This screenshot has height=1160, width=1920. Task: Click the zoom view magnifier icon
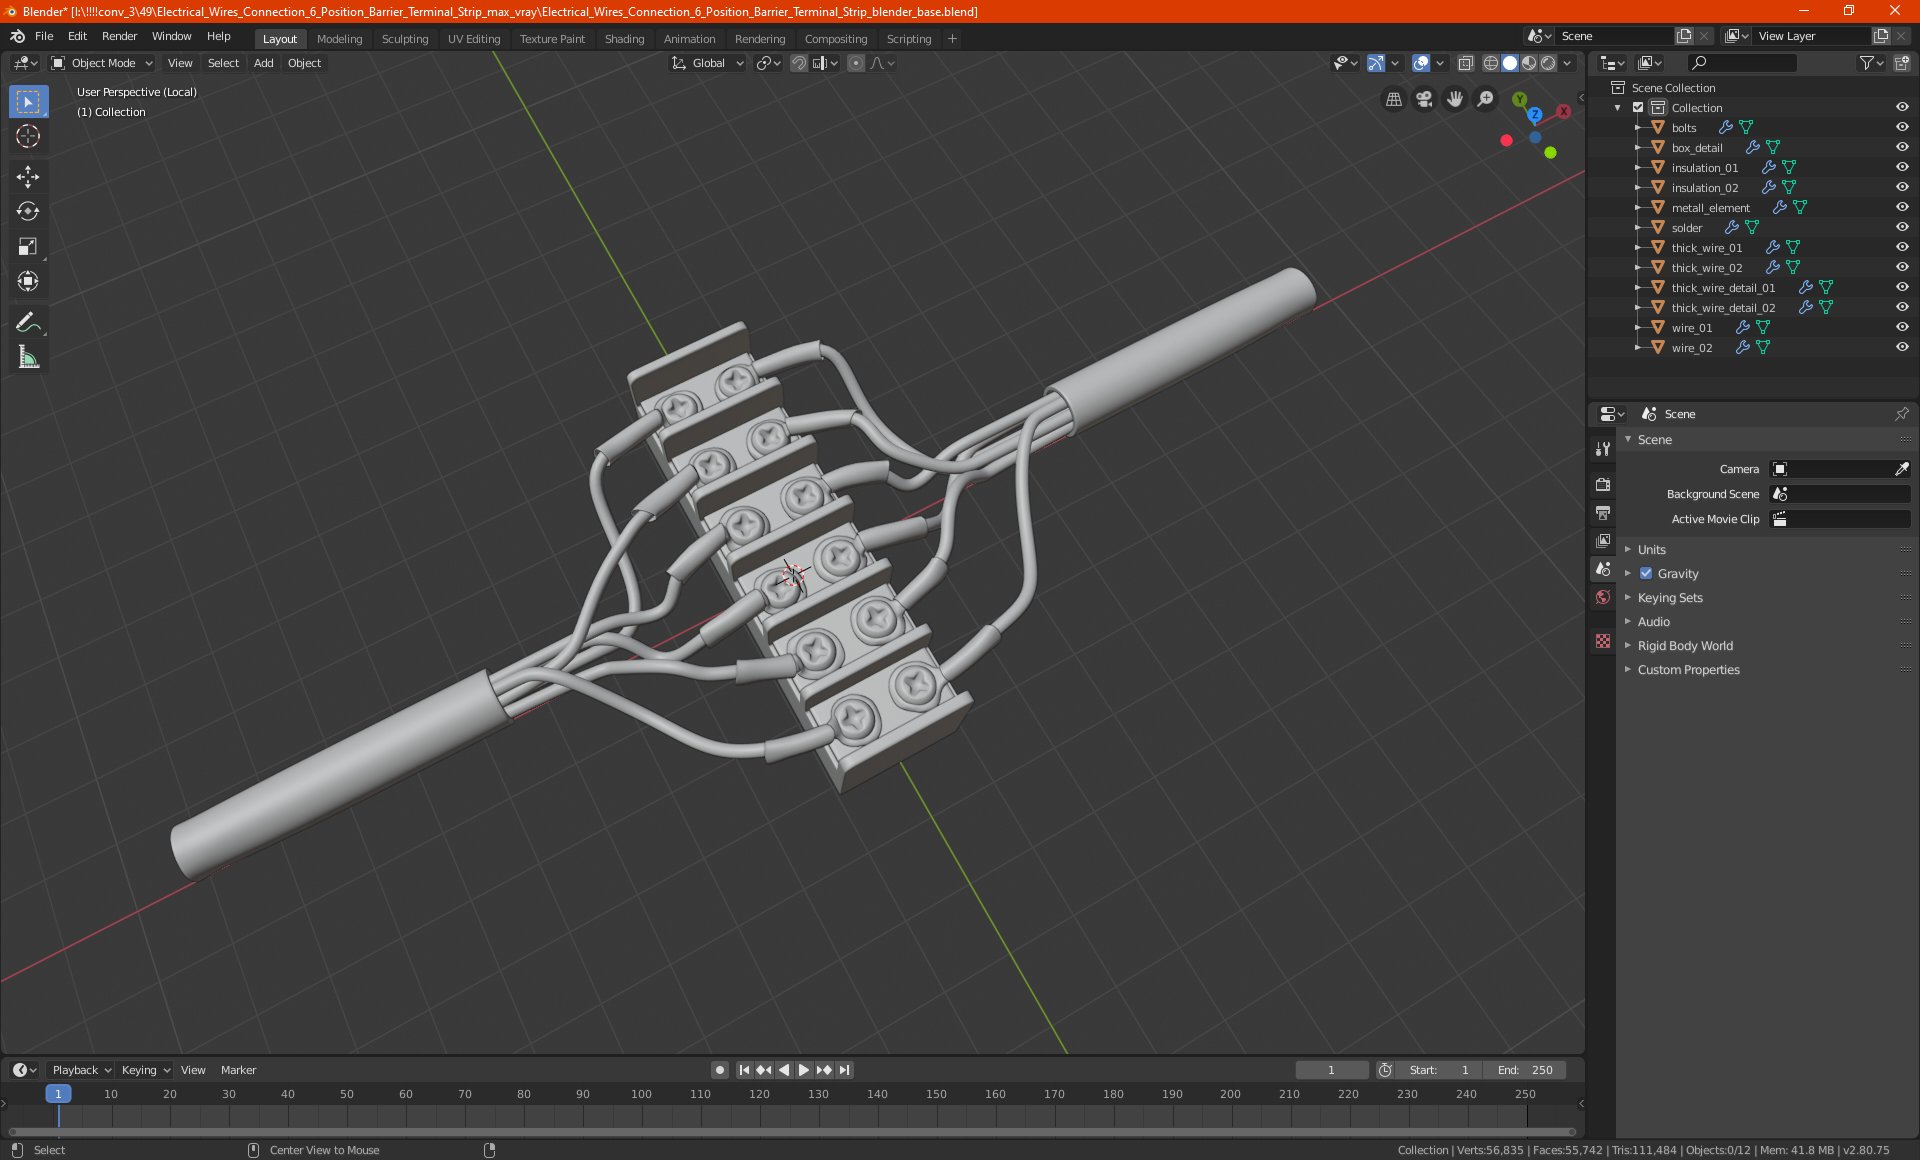pyautogui.click(x=1486, y=99)
